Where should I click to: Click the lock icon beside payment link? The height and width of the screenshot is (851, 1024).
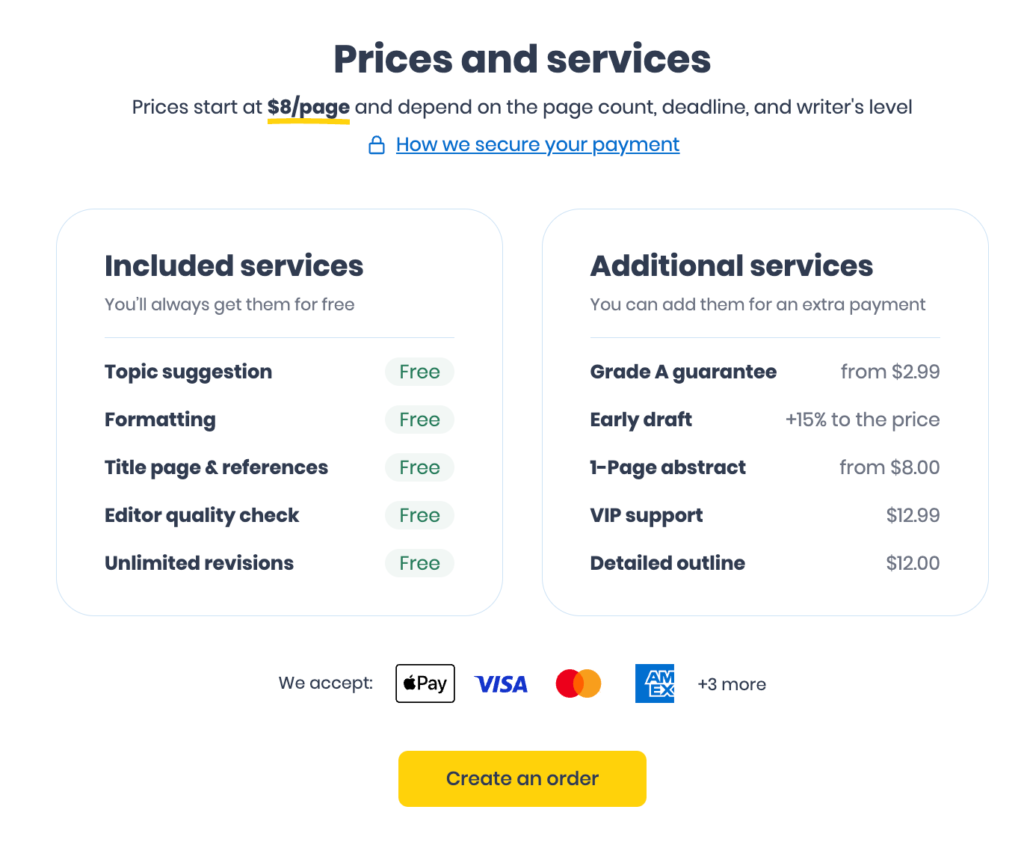pyautogui.click(x=376, y=146)
